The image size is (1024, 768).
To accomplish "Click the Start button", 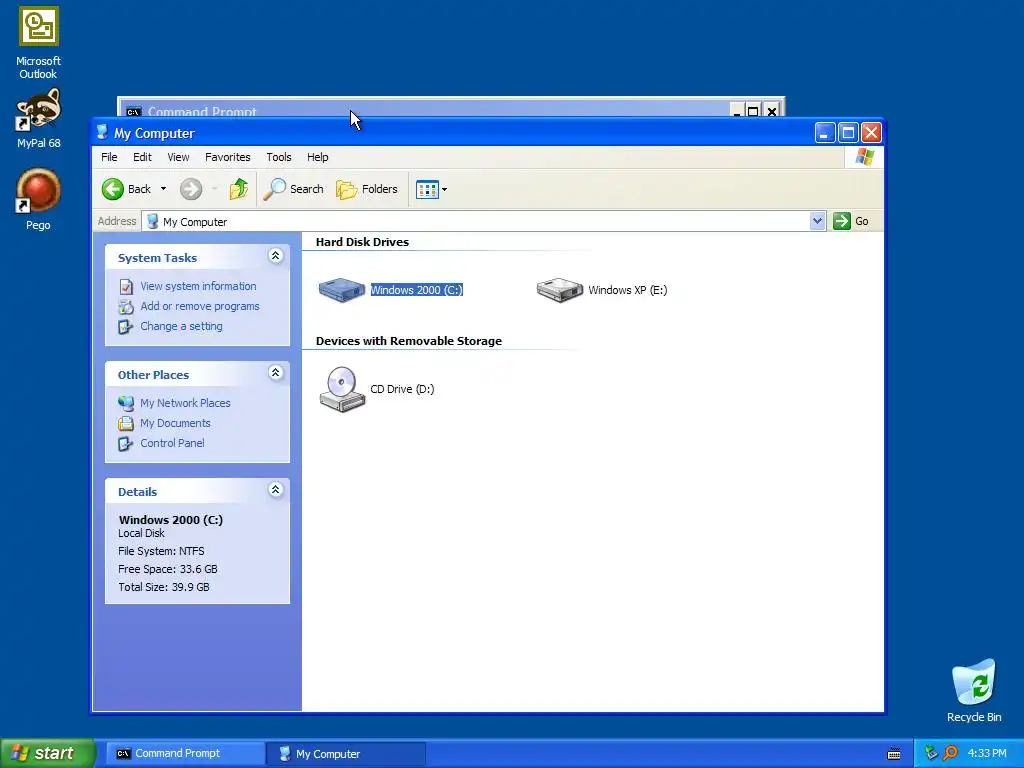I will [48, 753].
